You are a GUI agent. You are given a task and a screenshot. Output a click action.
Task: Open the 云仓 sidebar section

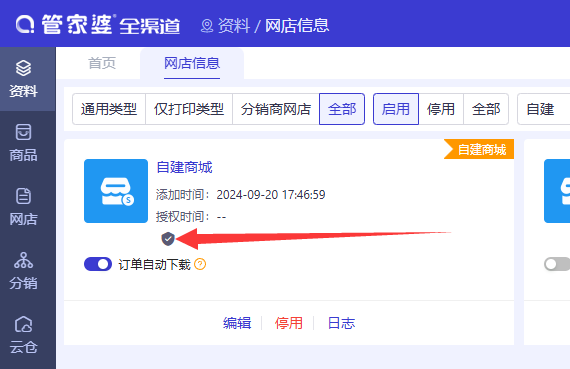(x=23, y=335)
